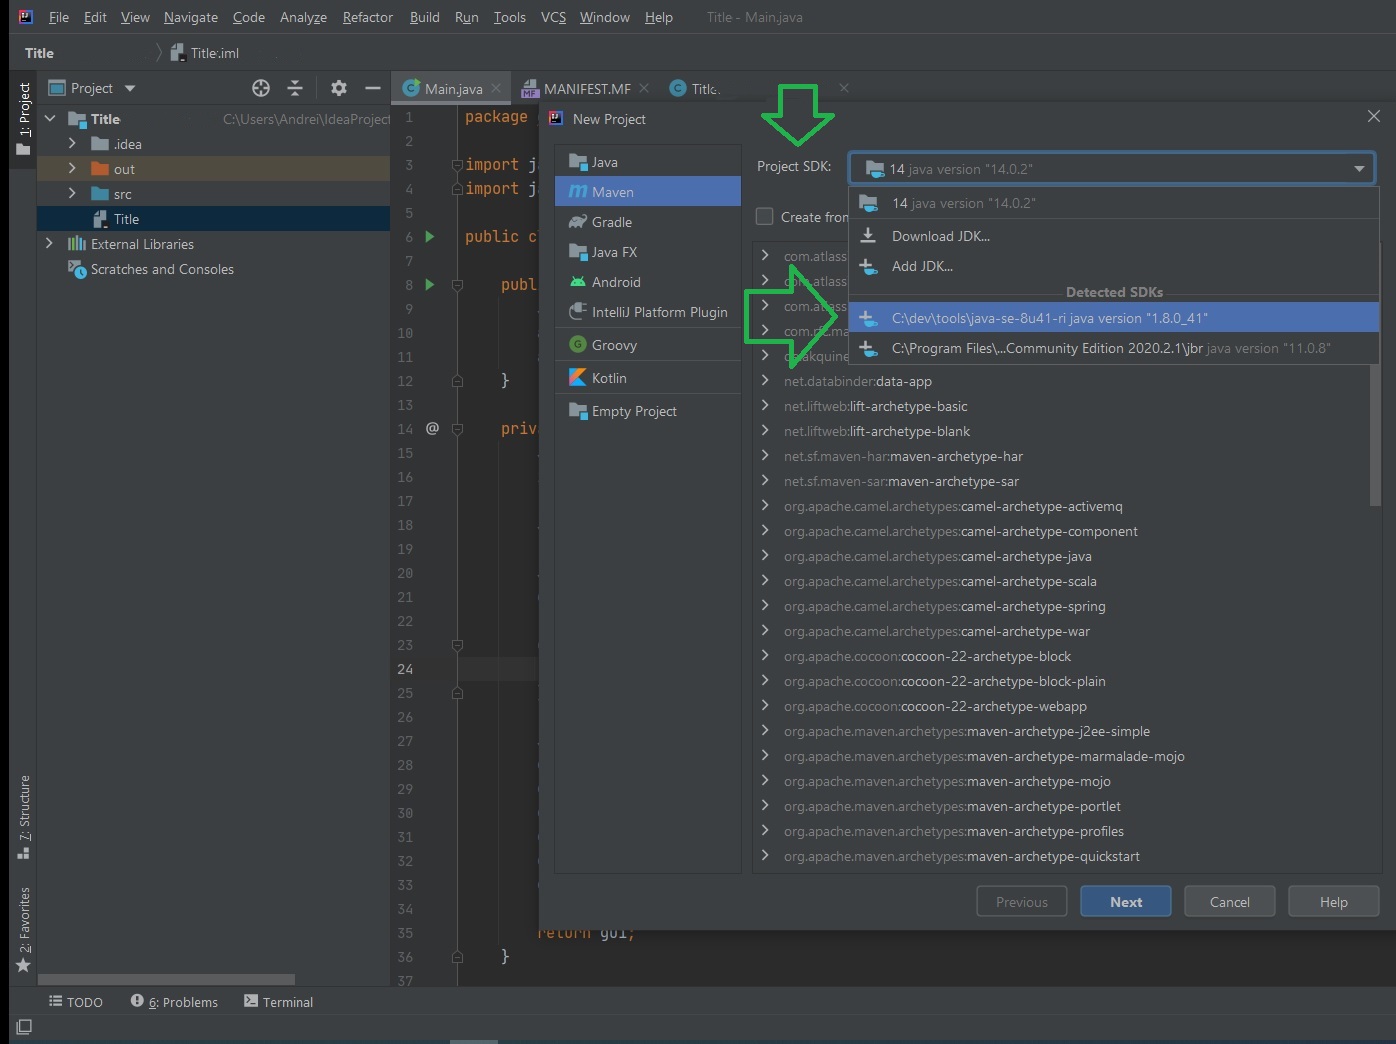Select Java project type in New Project
Screen dimensions: 1396x1044
648,162
